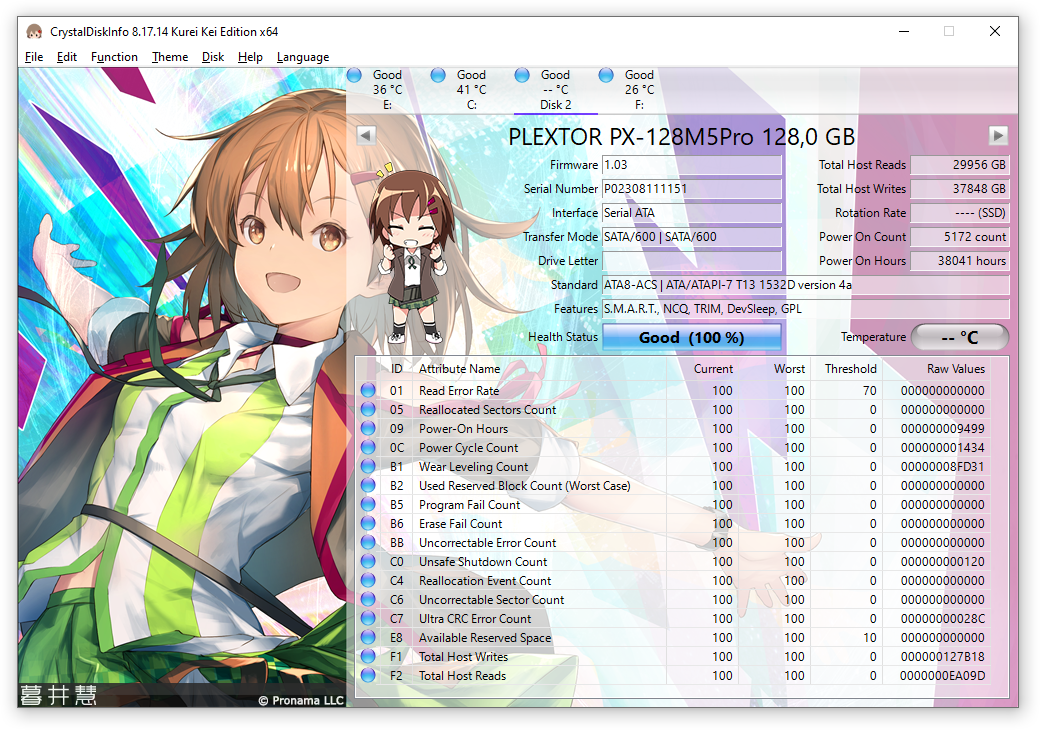Screen dimensions: 1040x730
Task: Open the Theme menu
Action: [169, 57]
